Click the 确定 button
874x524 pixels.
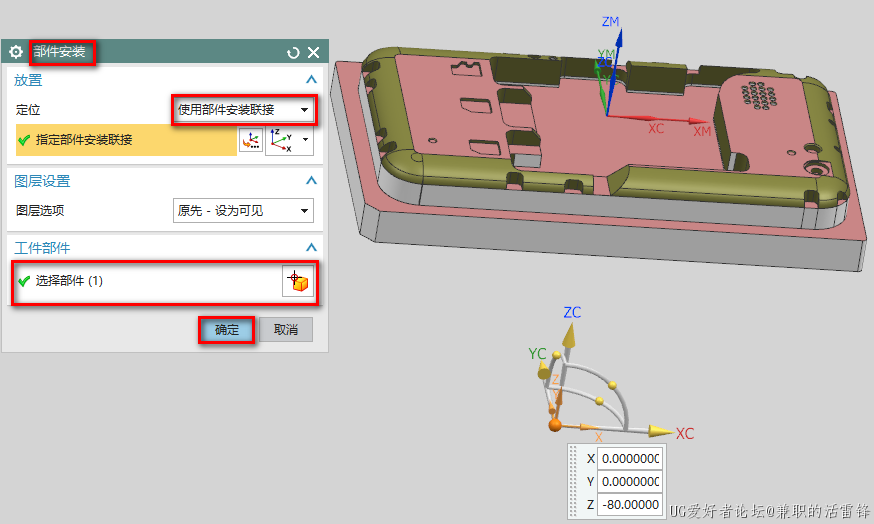point(227,330)
